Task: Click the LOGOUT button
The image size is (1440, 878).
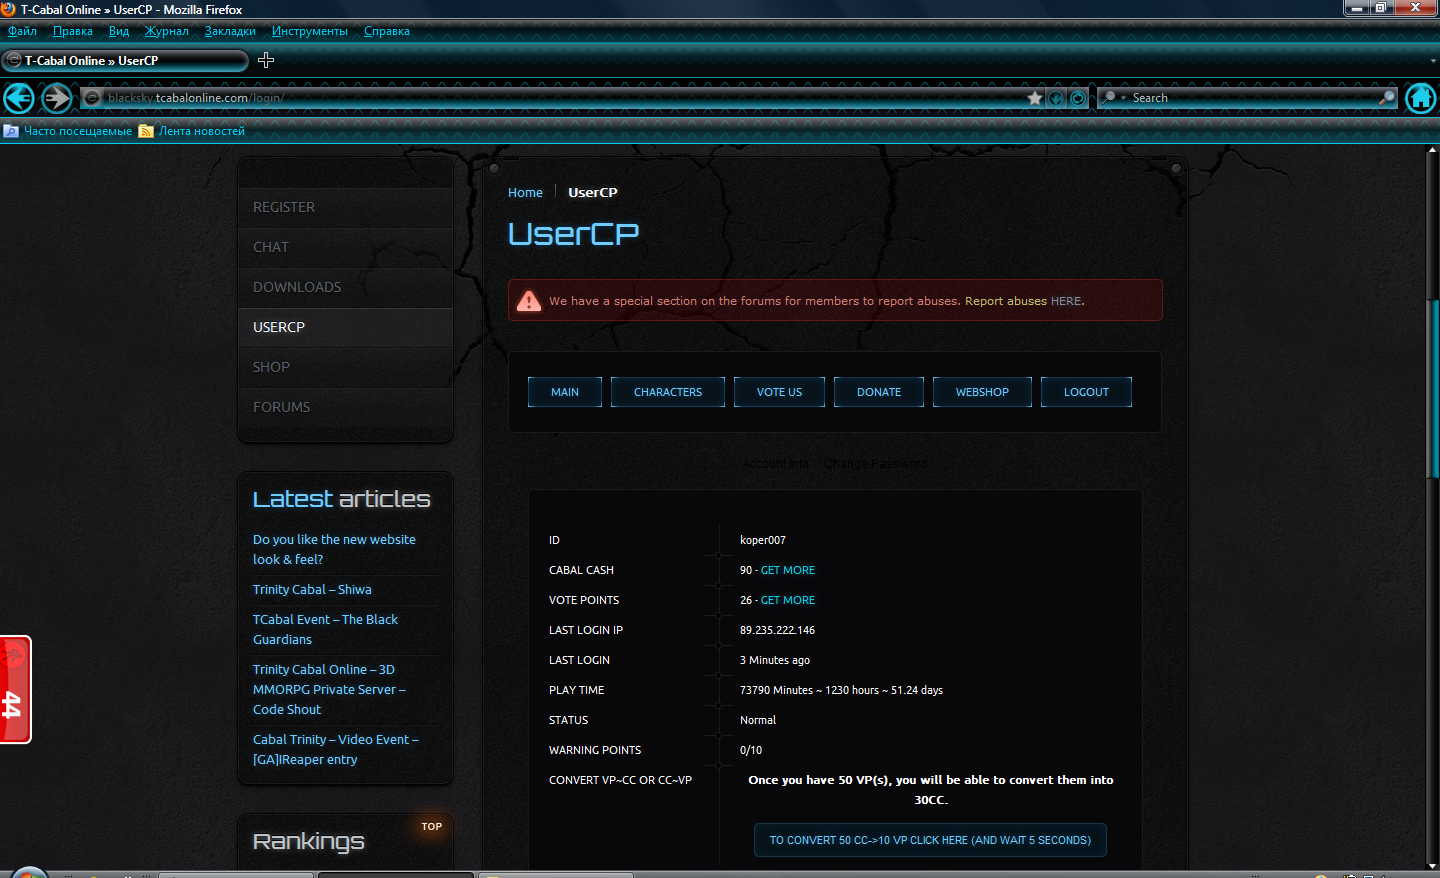Action: click(x=1086, y=392)
